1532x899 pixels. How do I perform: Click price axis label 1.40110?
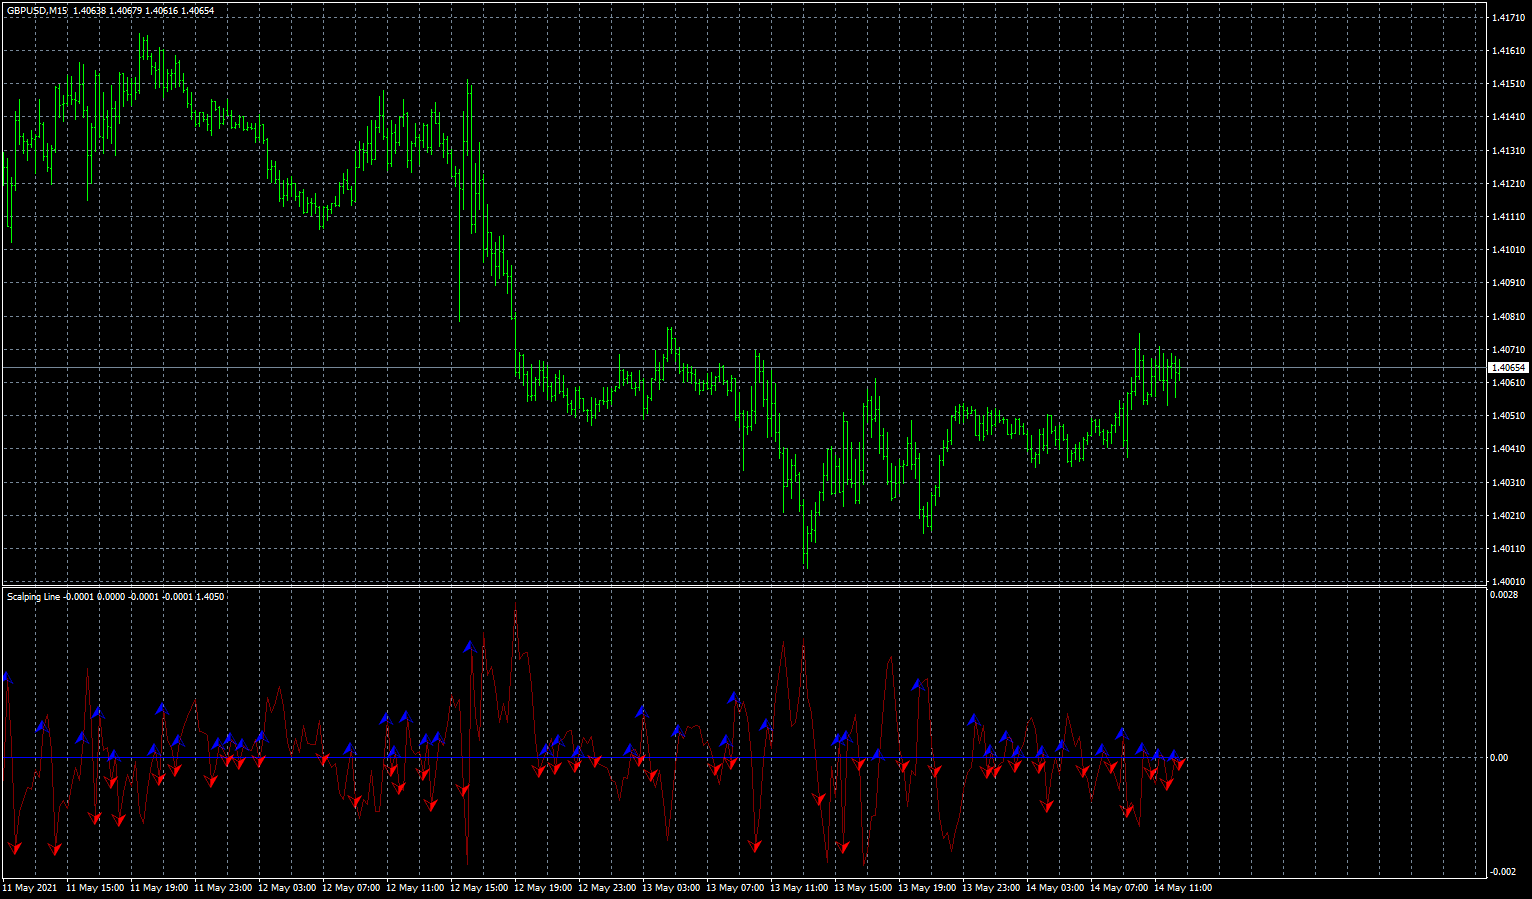(1508, 549)
